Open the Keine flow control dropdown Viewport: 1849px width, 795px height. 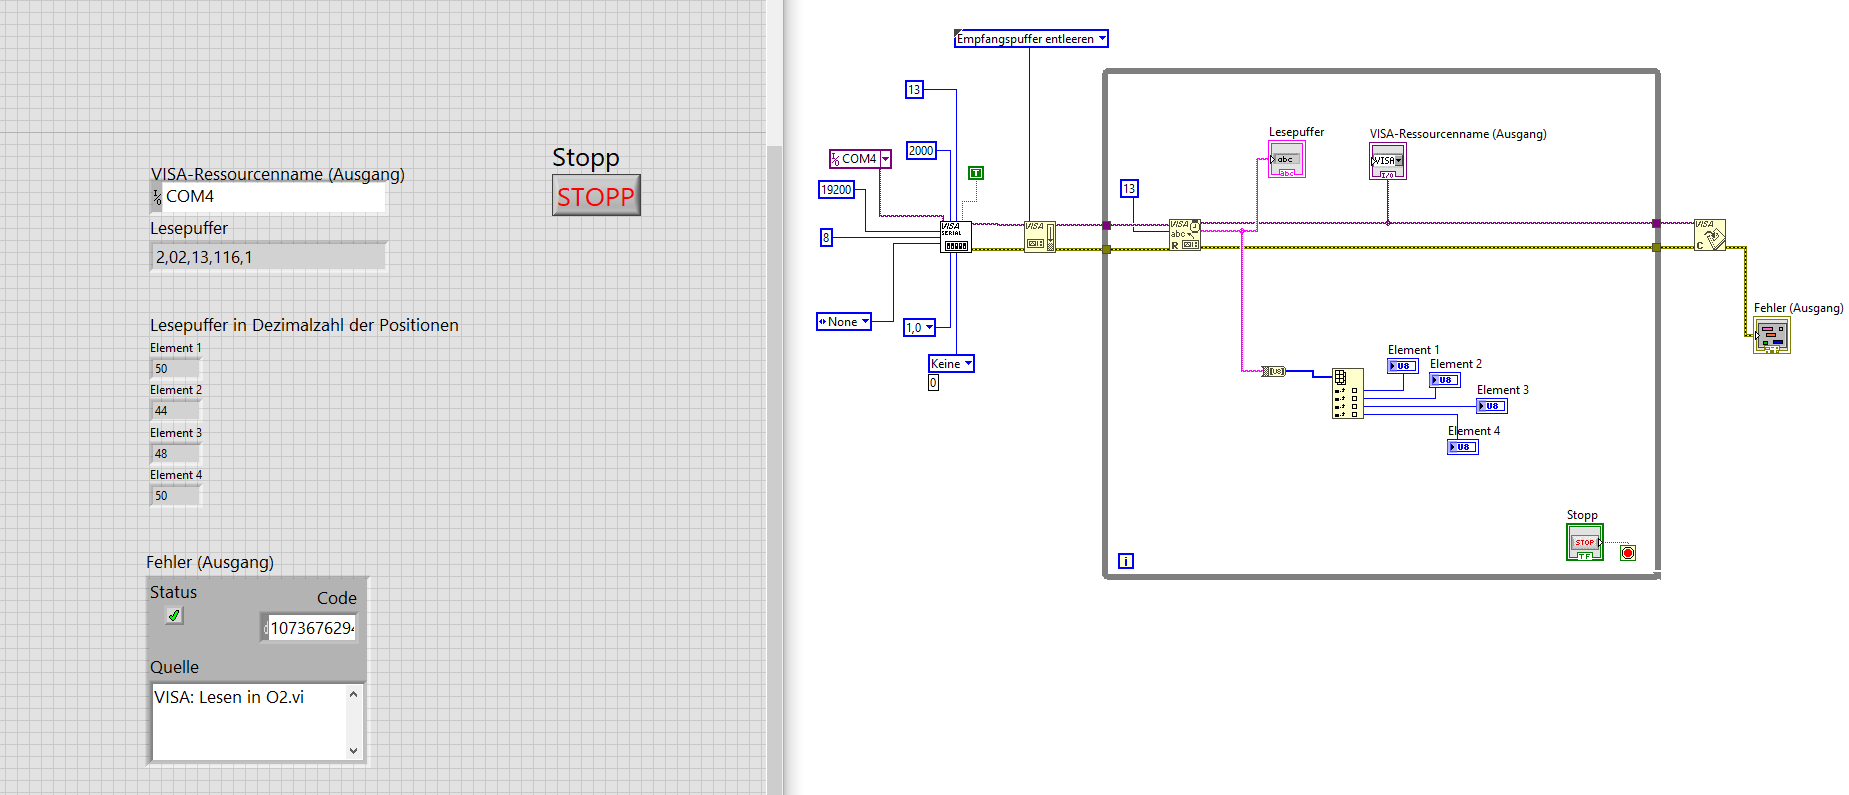click(x=951, y=364)
